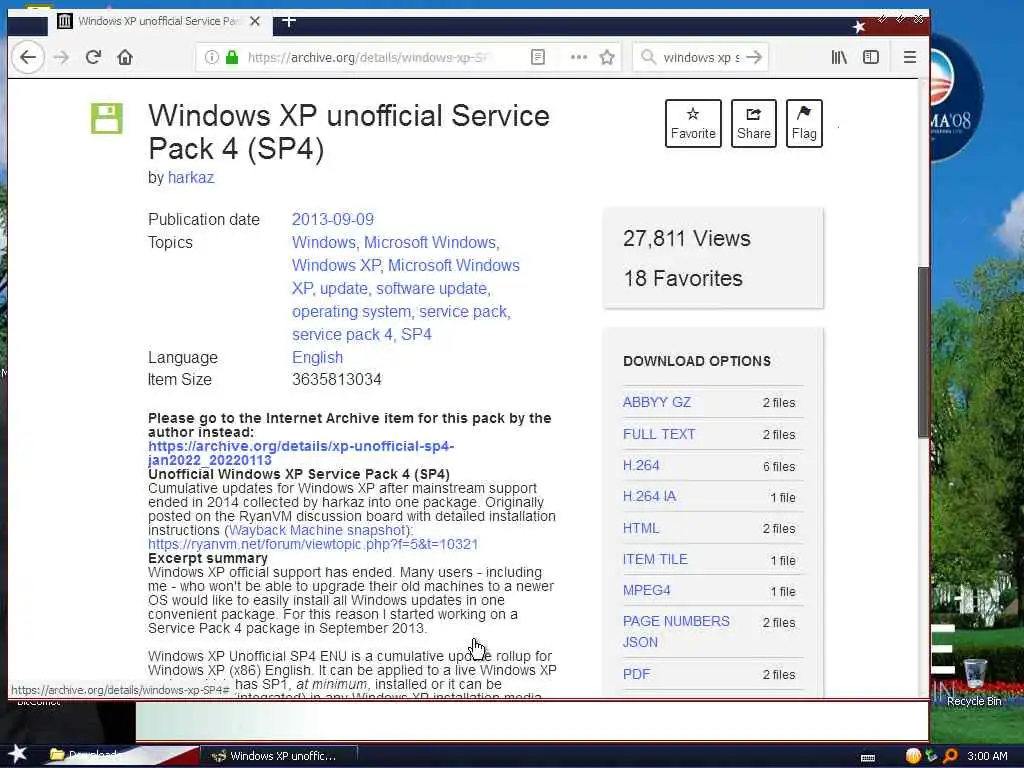The height and width of the screenshot is (768, 1024).
Task: Click the browser forward arrow
Action: pyautogui.click(x=61, y=57)
